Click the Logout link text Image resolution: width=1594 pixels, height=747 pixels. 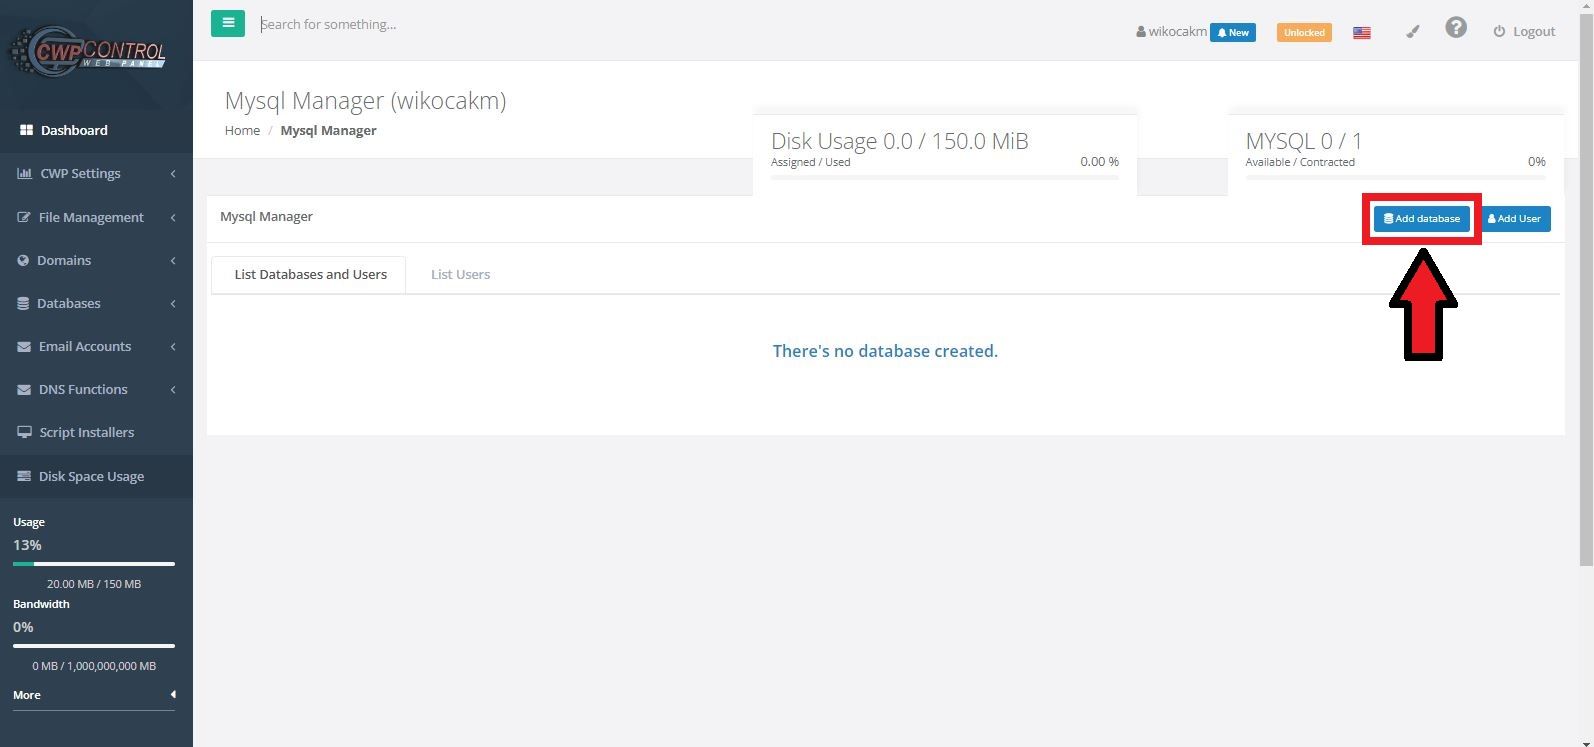(1534, 32)
